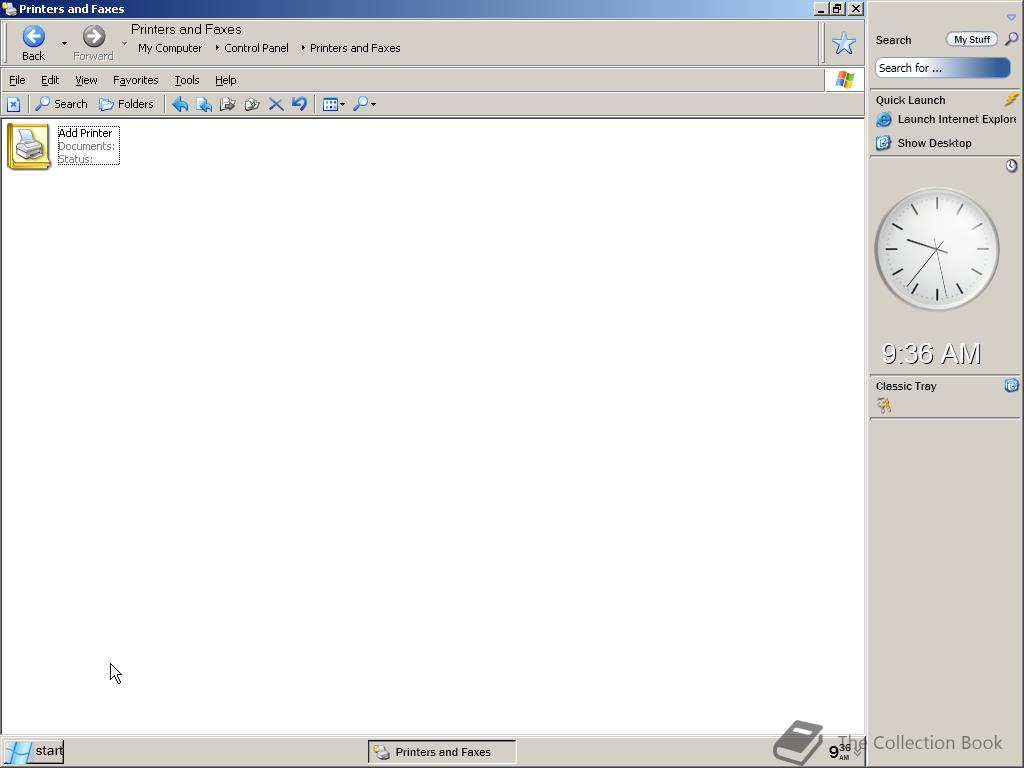Click the greyed Forward arrow icon

tap(93, 36)
